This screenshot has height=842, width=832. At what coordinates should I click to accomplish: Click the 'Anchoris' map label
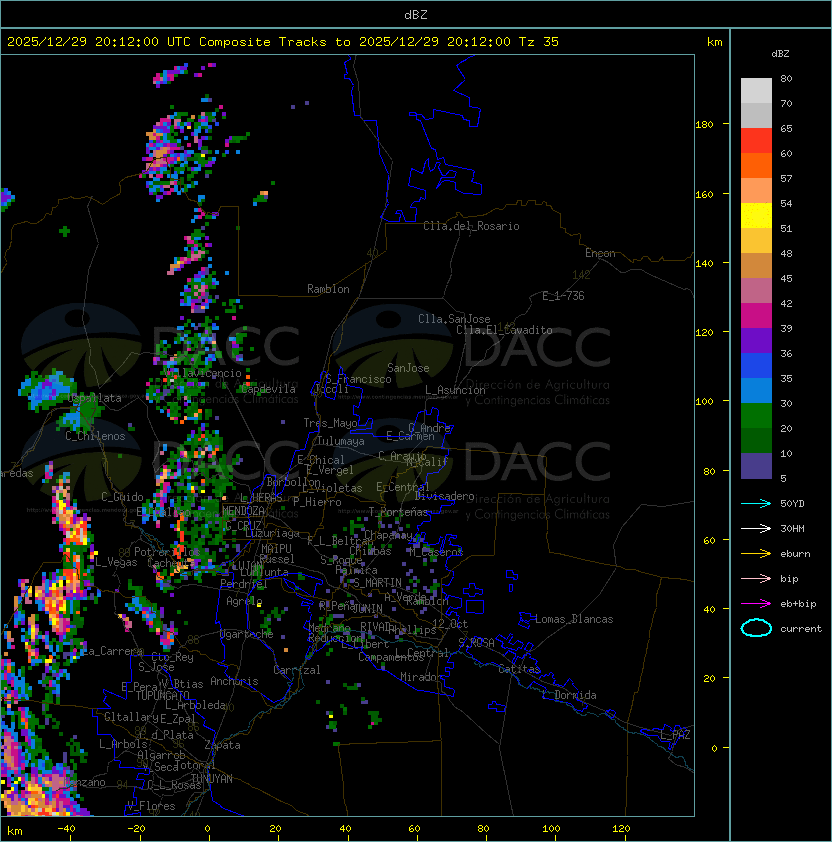click(234, 681)
